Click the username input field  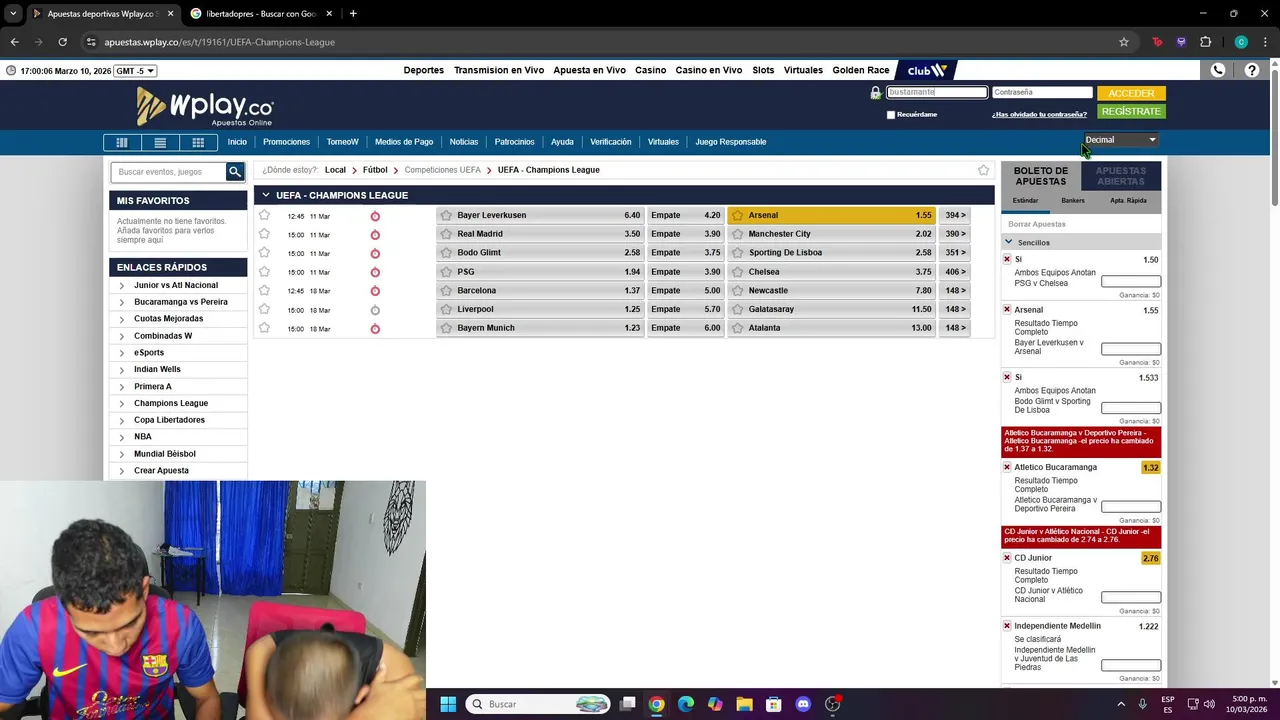click(x=937, y=92)
